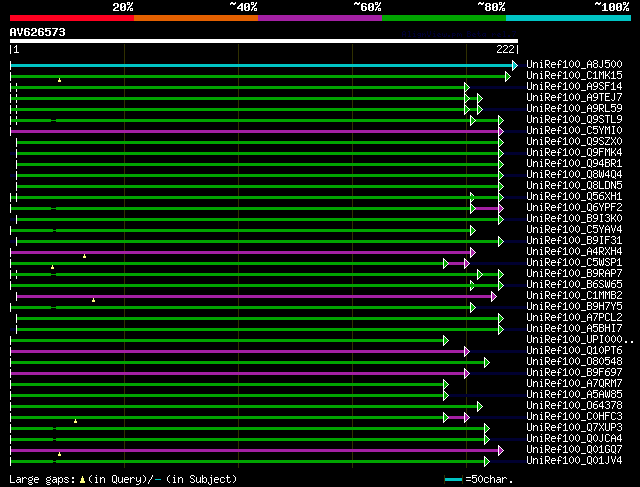640x487 pixels.
Task: Click the arrowhead ending the B9H7Y5 alignment
Action: 473,307
